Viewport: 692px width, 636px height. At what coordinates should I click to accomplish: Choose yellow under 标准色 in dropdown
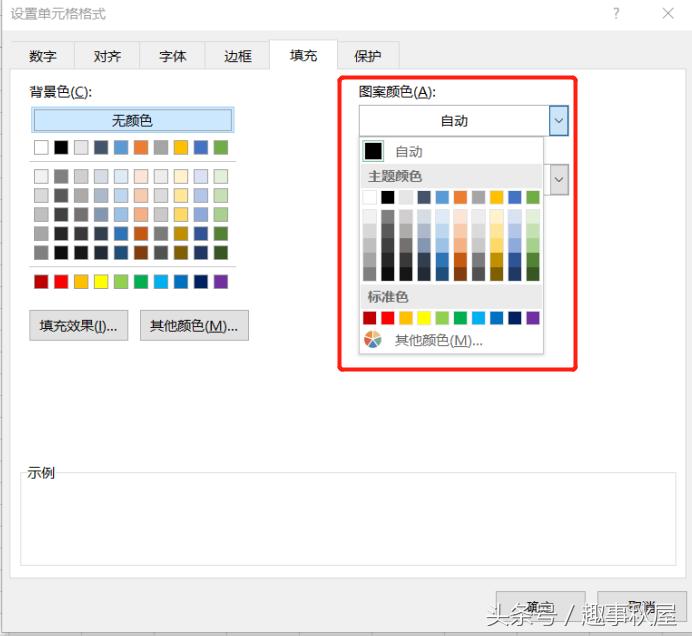click(x=424, y=318)
